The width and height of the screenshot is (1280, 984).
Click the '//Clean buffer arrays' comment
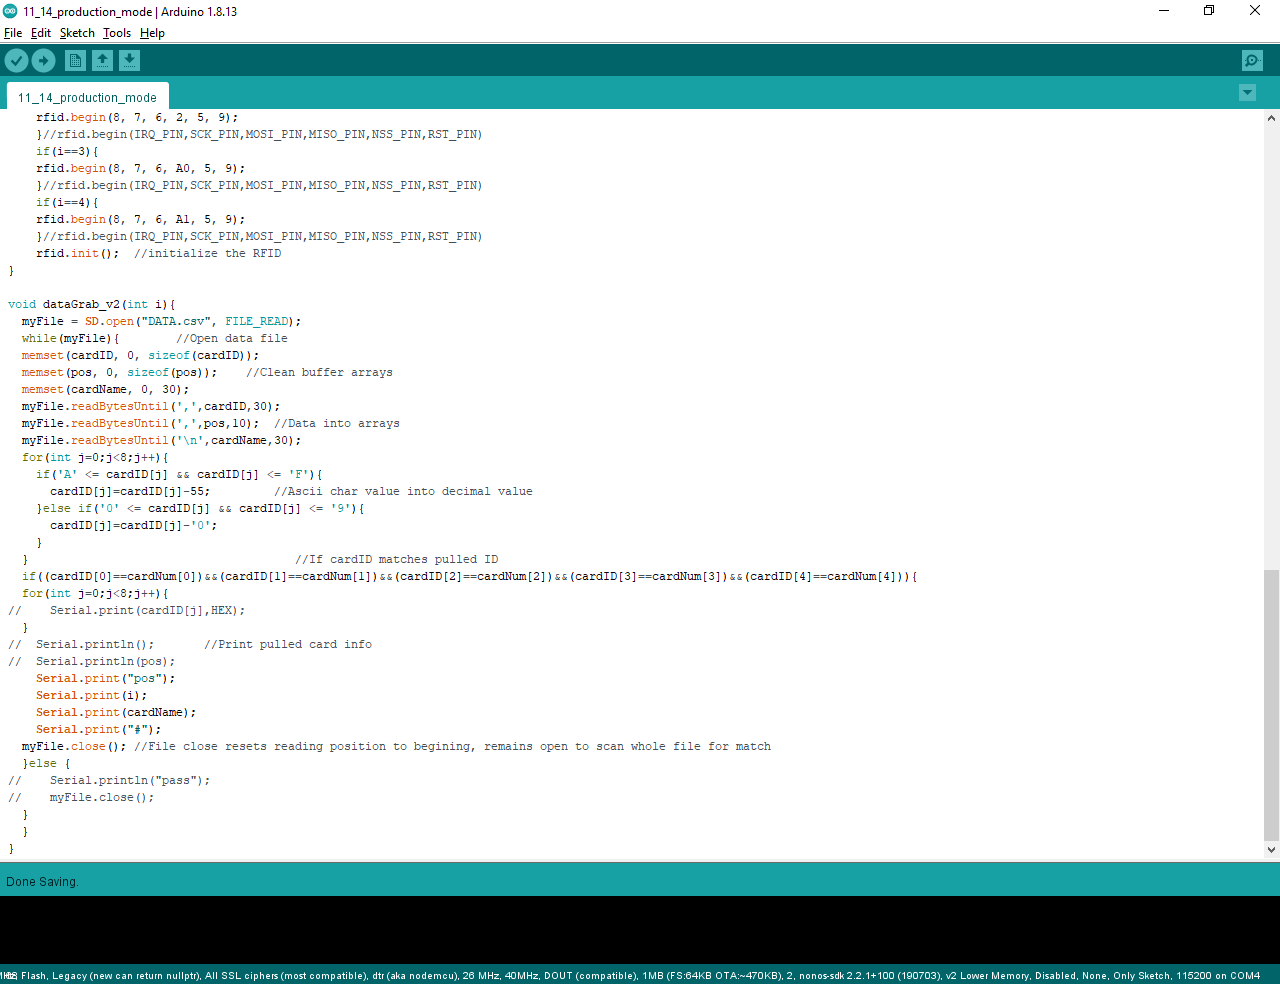pyautogui.click(x=319, y=372)
